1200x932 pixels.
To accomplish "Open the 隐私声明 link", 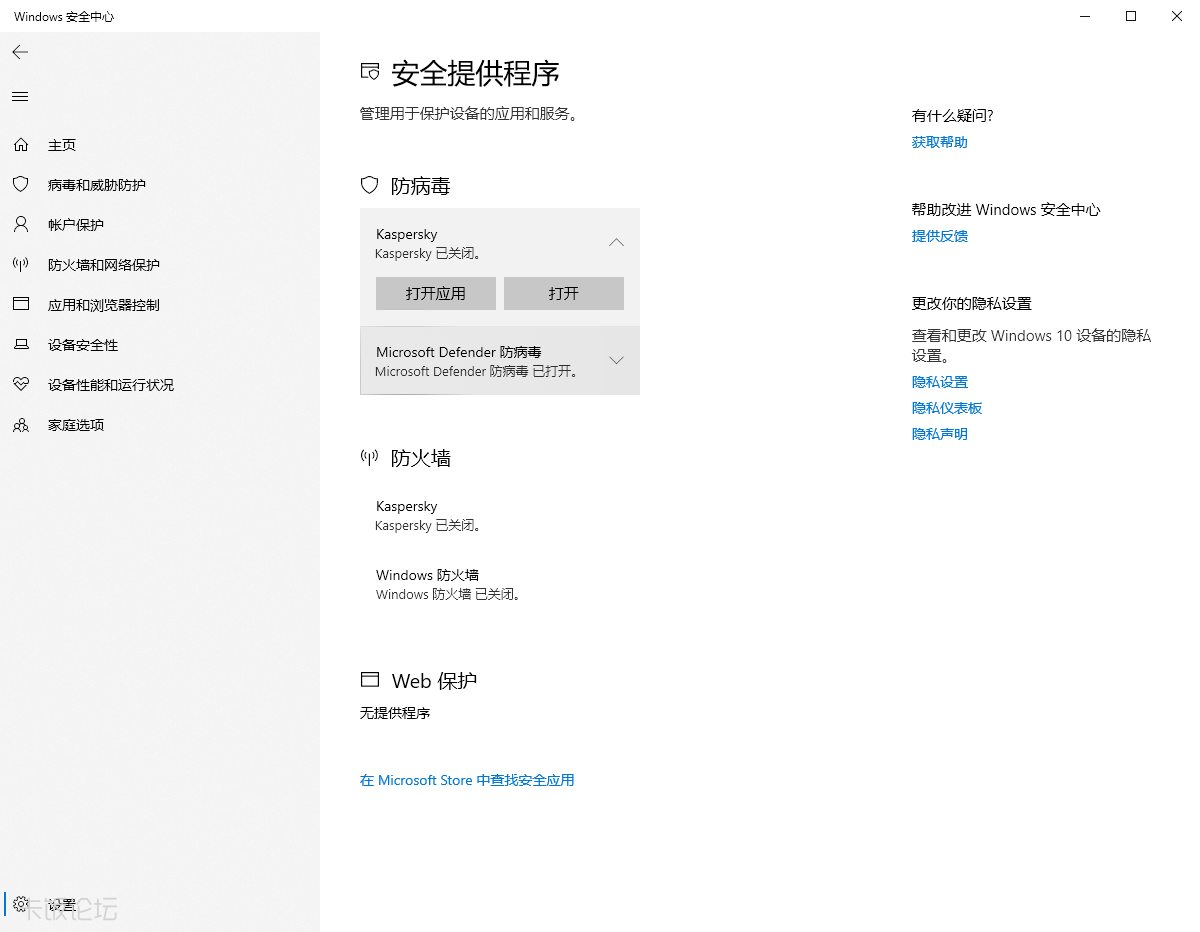I will pos(940,434).
